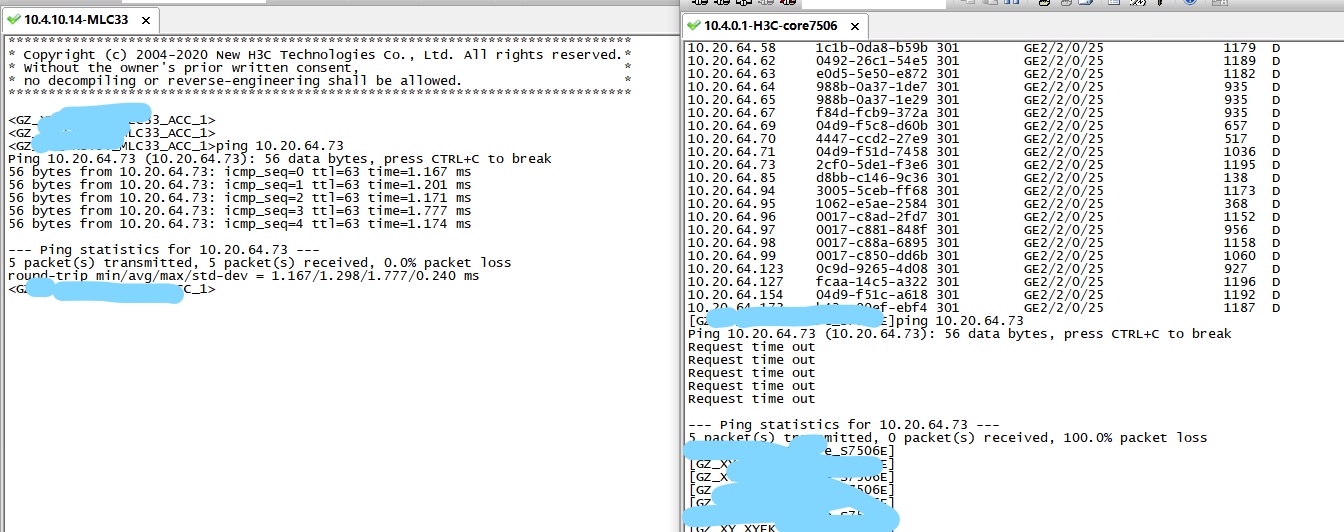The image size is (1344, 532).
Task: Click the '100.0% packet loss' summary line
Action: (948, 438)
